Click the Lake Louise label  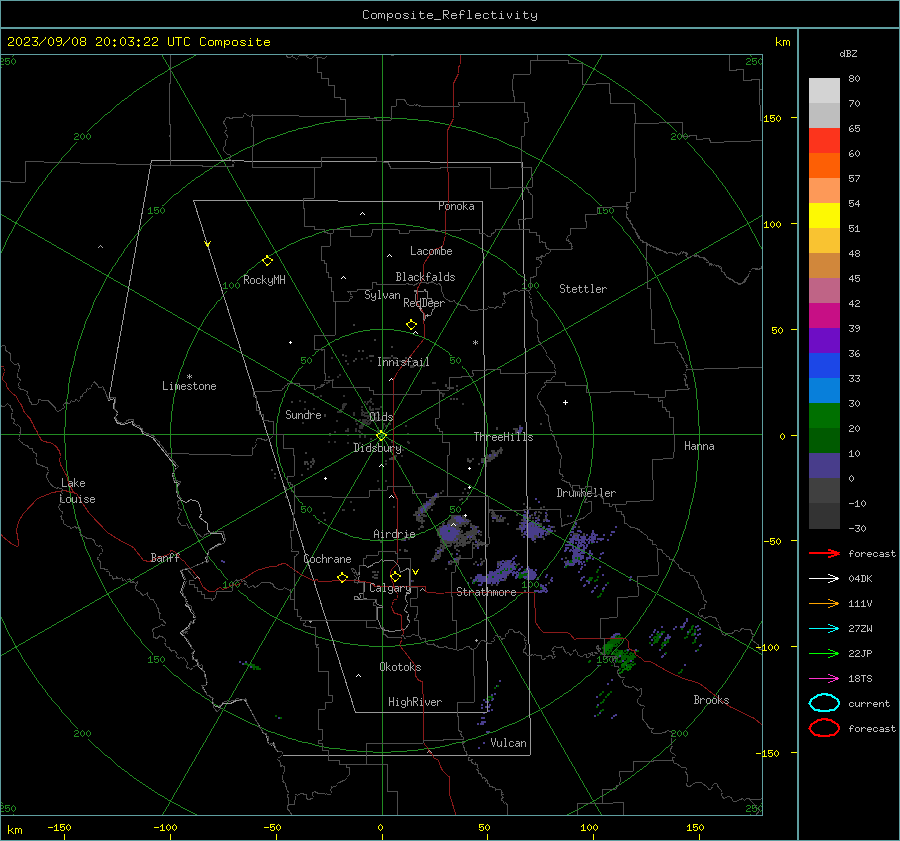pos(77,491)
